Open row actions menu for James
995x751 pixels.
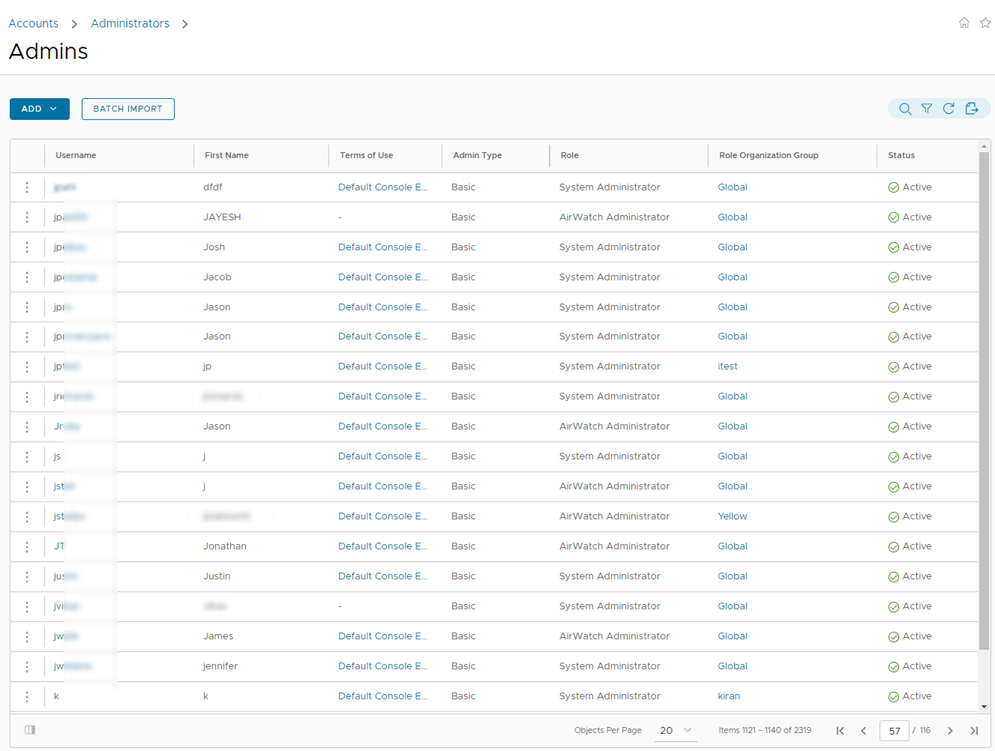(x=27, y=636)
